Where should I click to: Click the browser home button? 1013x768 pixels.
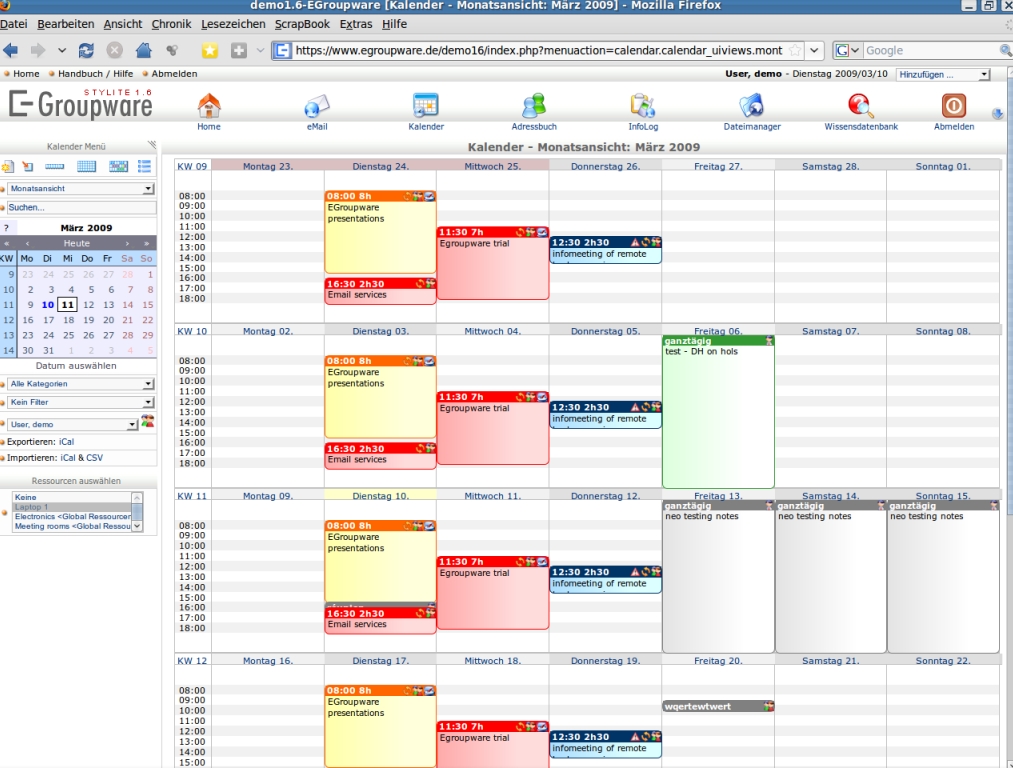click(143, 50)
